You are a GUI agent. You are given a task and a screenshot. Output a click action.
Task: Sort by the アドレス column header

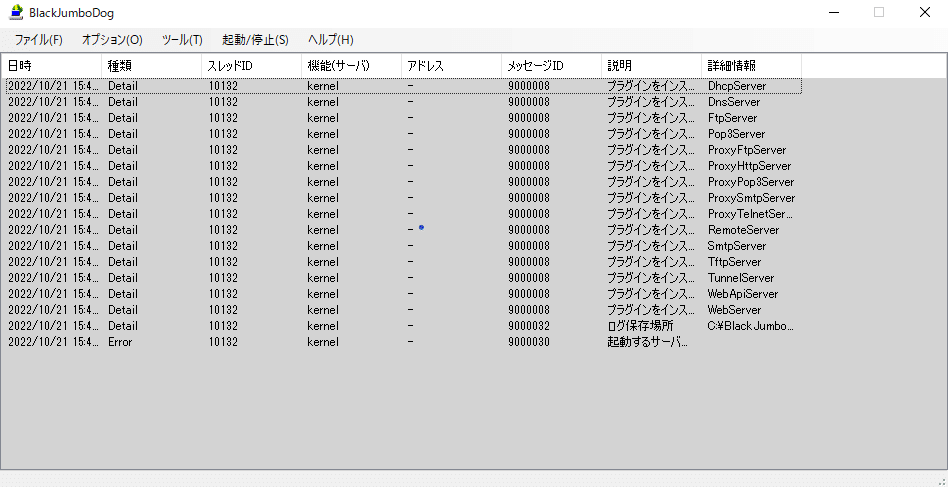[x=452, y=66]
